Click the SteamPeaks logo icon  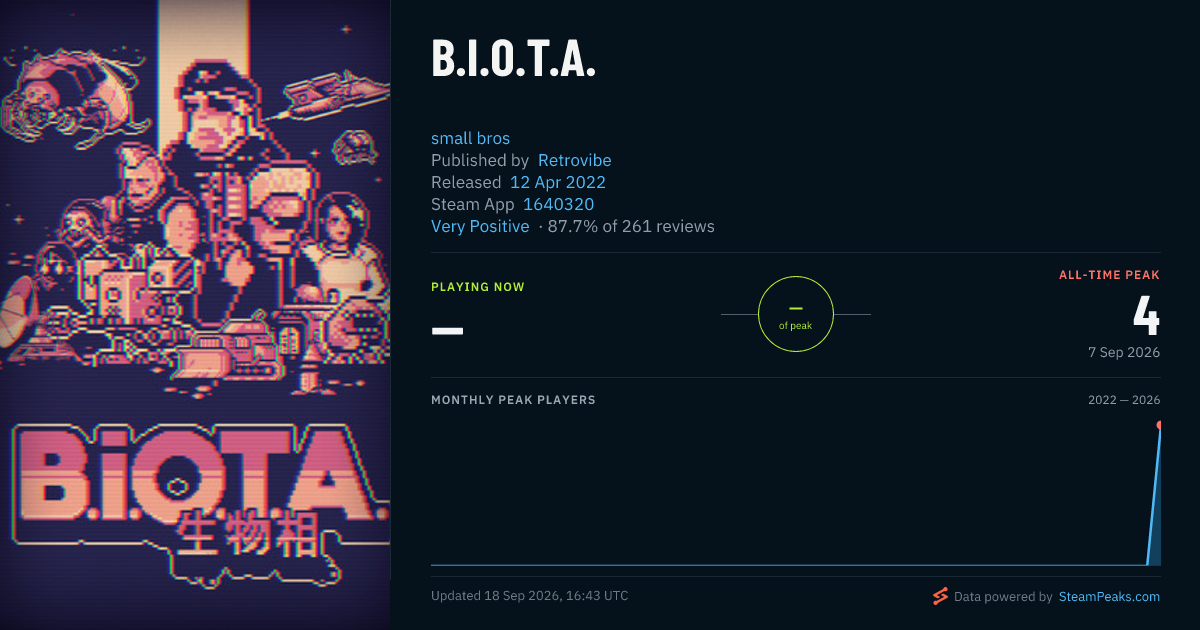pos(940,596)
